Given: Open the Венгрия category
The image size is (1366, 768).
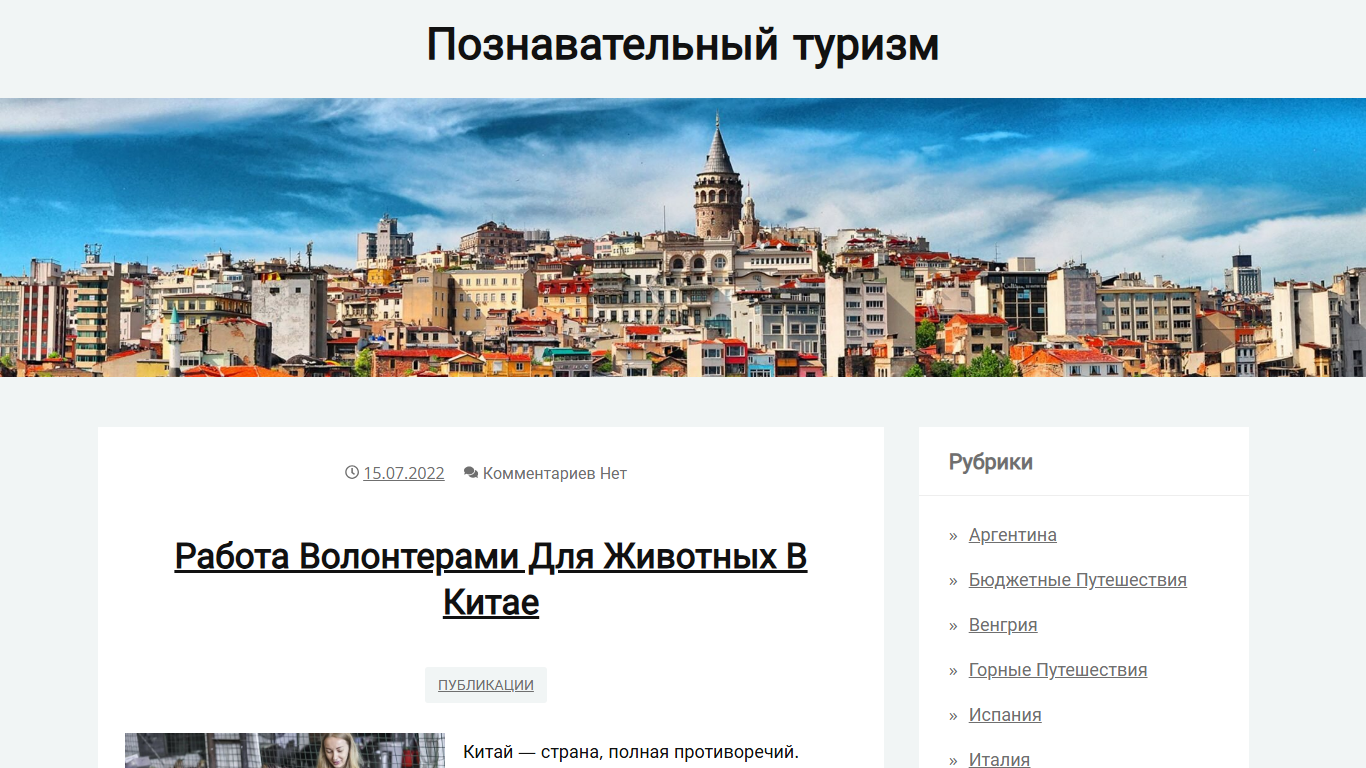Looking at the screenshot, I should click(1003, 625).
